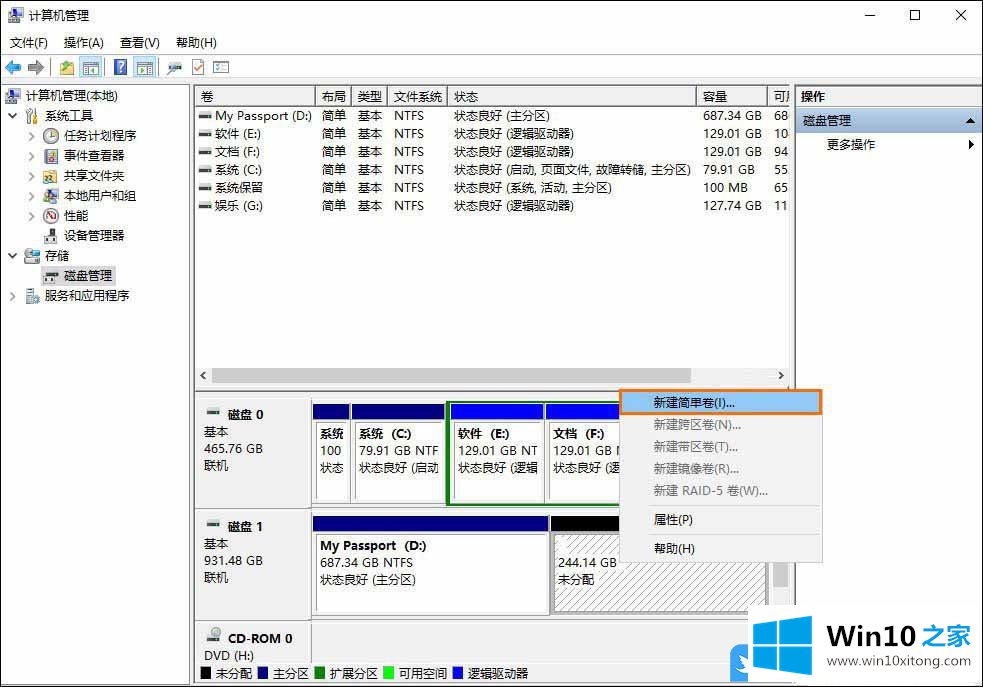This screenshot has height=687, width=983.
Task: Collapse the 系统工具 tree node
Action: [x=13, y=116]
